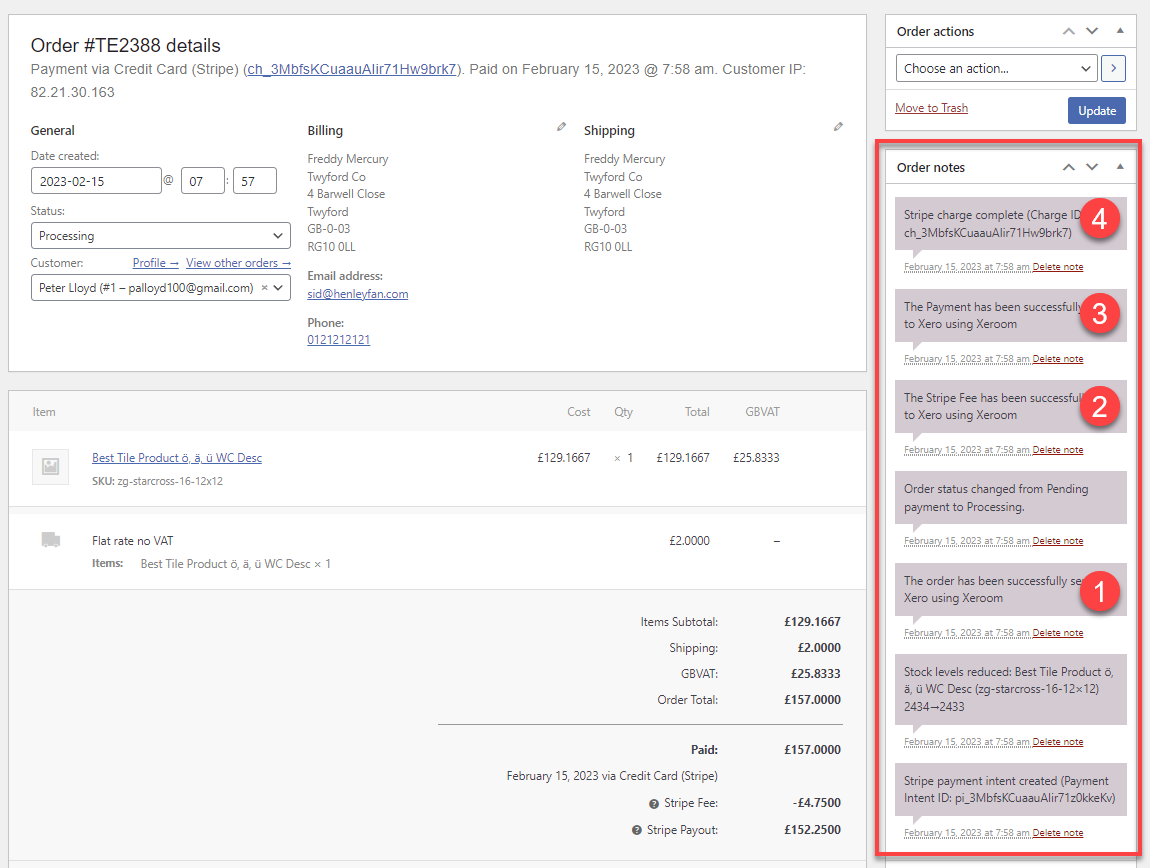Clear the selected customer Peter Lloyd

click(264, 288)
